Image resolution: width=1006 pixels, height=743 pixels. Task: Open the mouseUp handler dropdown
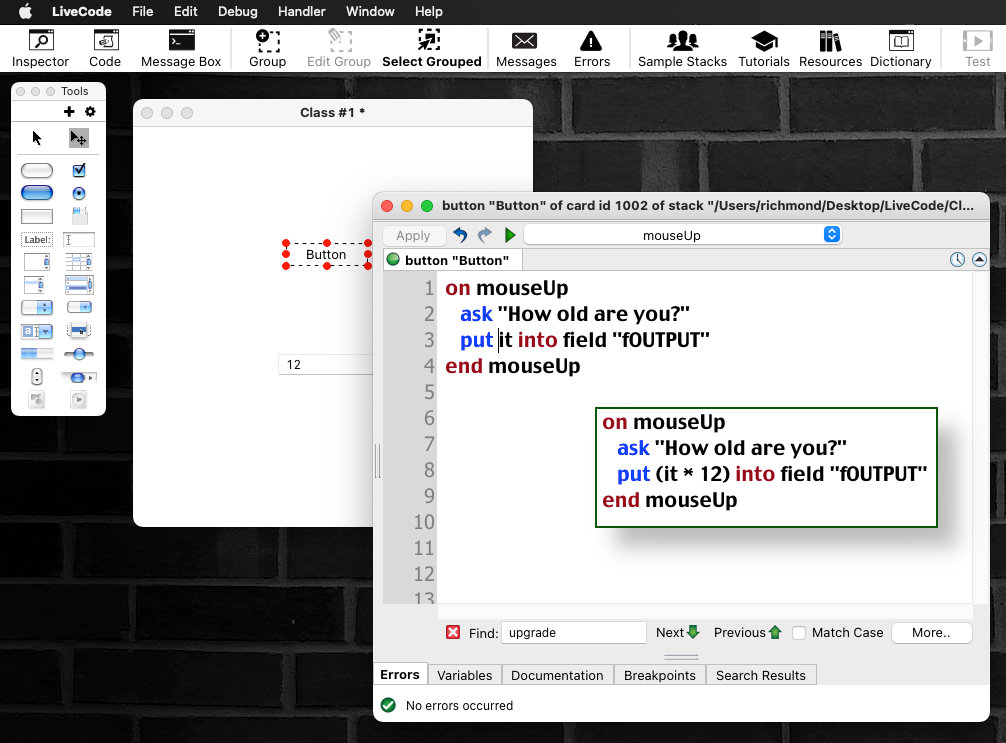click(682, 235)
